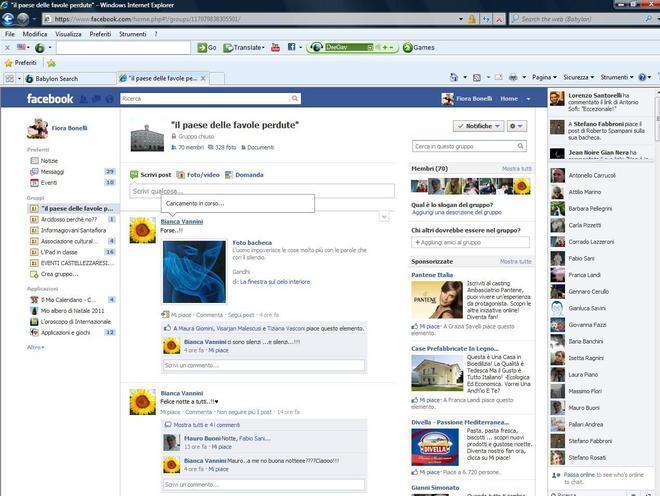Viewport: 660px width, 496px height.
Task: Click Aggiungi amici al gruppo field
Action: (x=470, y=243)
